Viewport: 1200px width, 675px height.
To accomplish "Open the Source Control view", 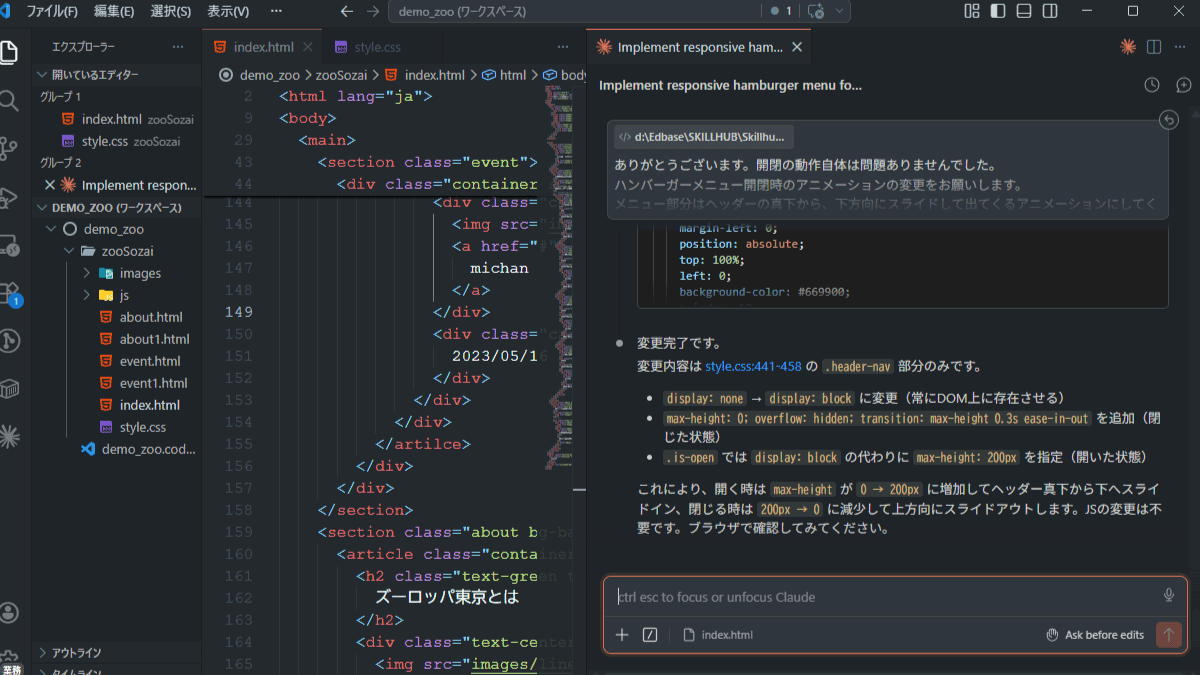I will coord(10,148).
